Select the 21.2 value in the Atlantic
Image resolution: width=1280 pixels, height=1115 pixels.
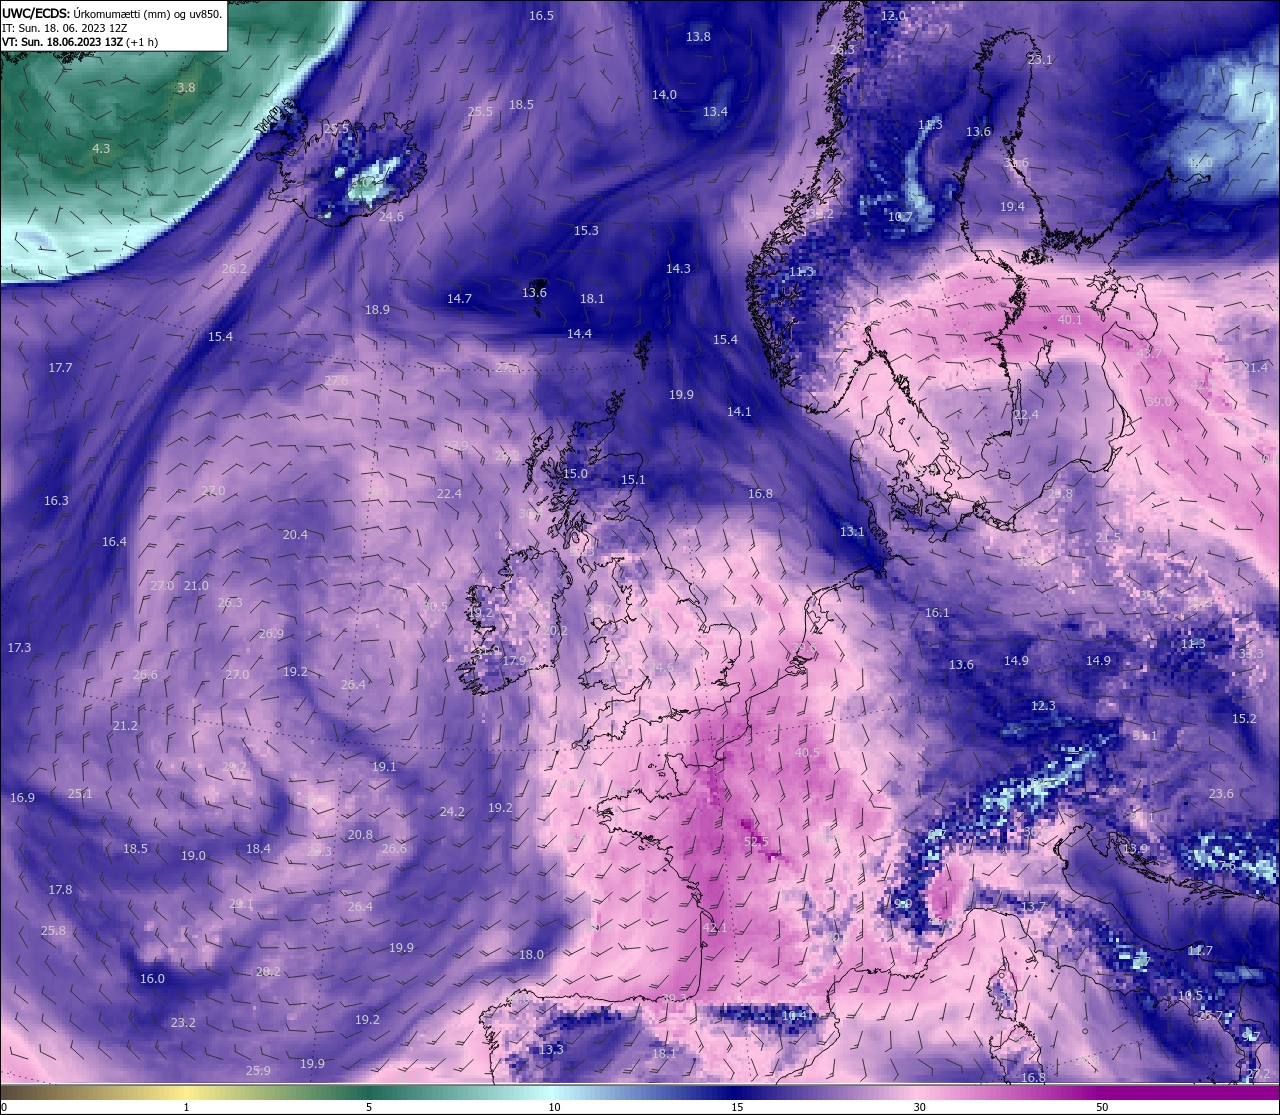(x=125, y=725)
